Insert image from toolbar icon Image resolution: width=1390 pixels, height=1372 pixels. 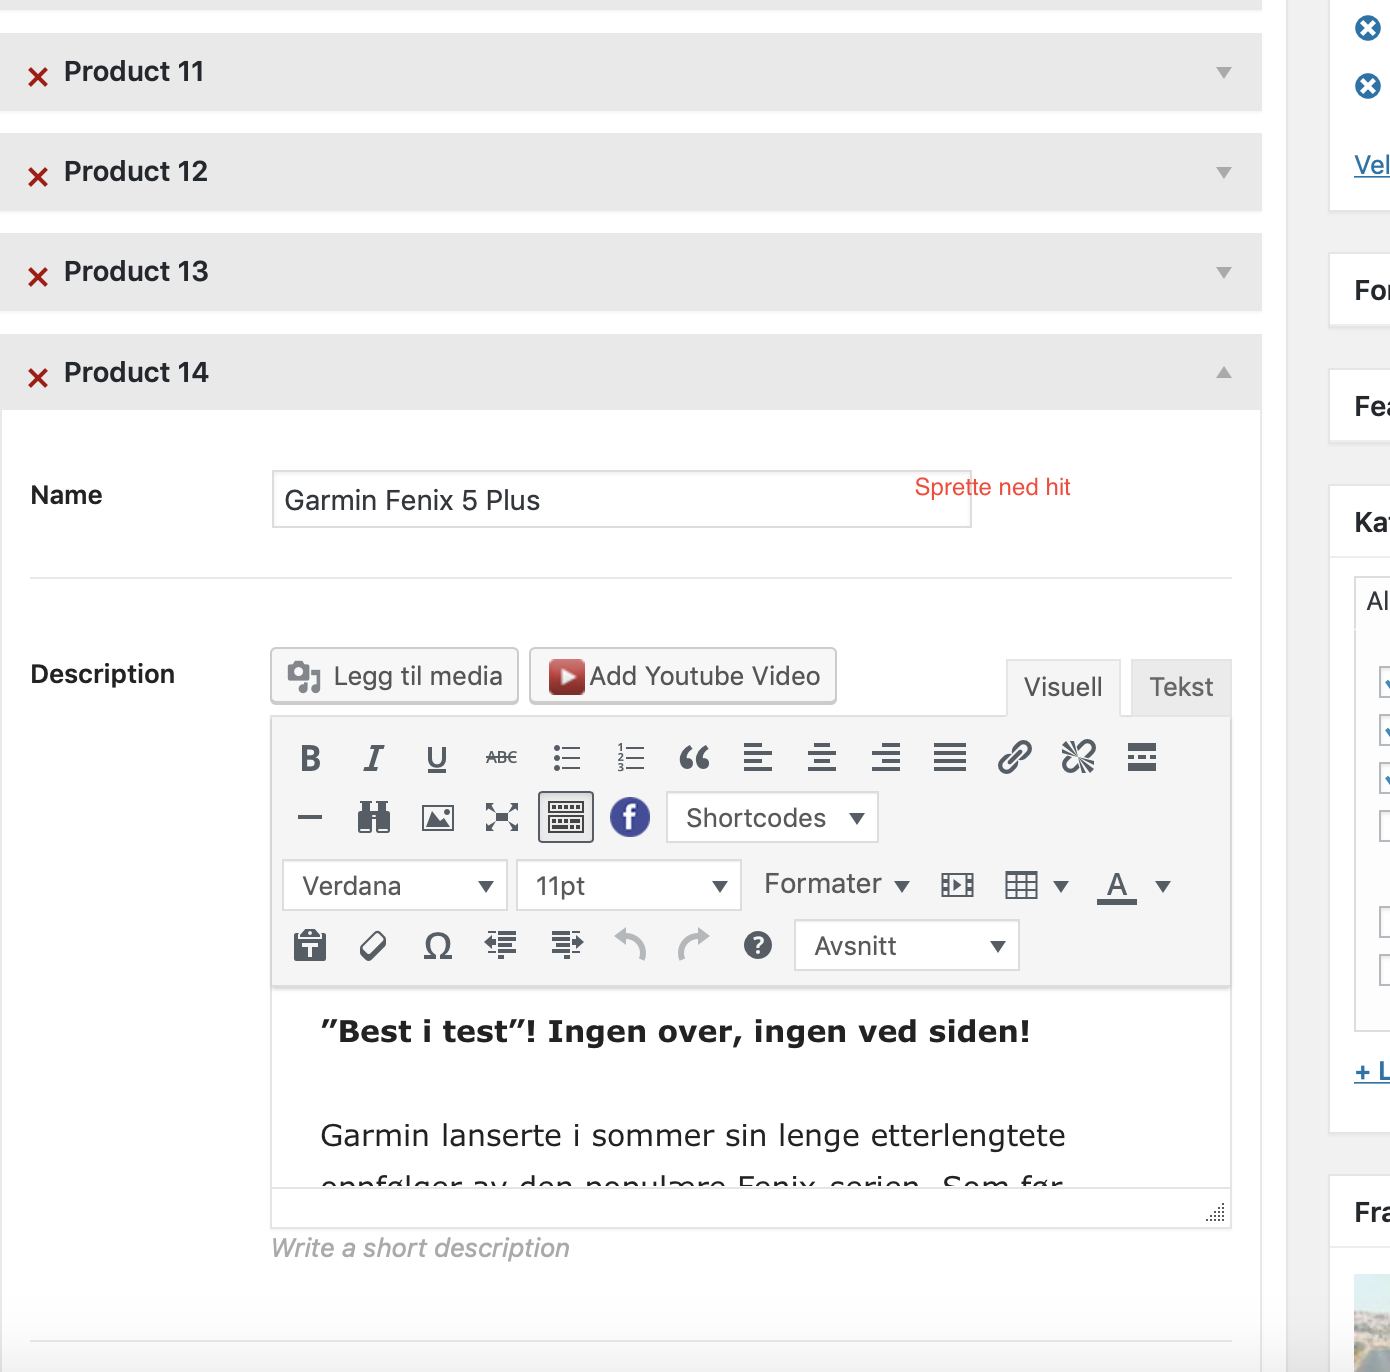pyautogui.click(x=437, y=818)
